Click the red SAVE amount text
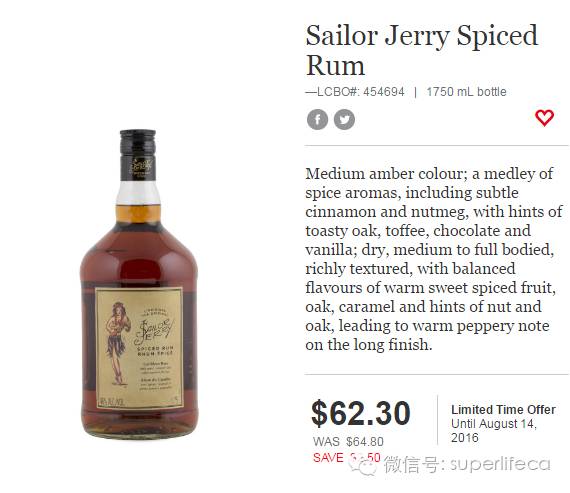 coord(346,458)
